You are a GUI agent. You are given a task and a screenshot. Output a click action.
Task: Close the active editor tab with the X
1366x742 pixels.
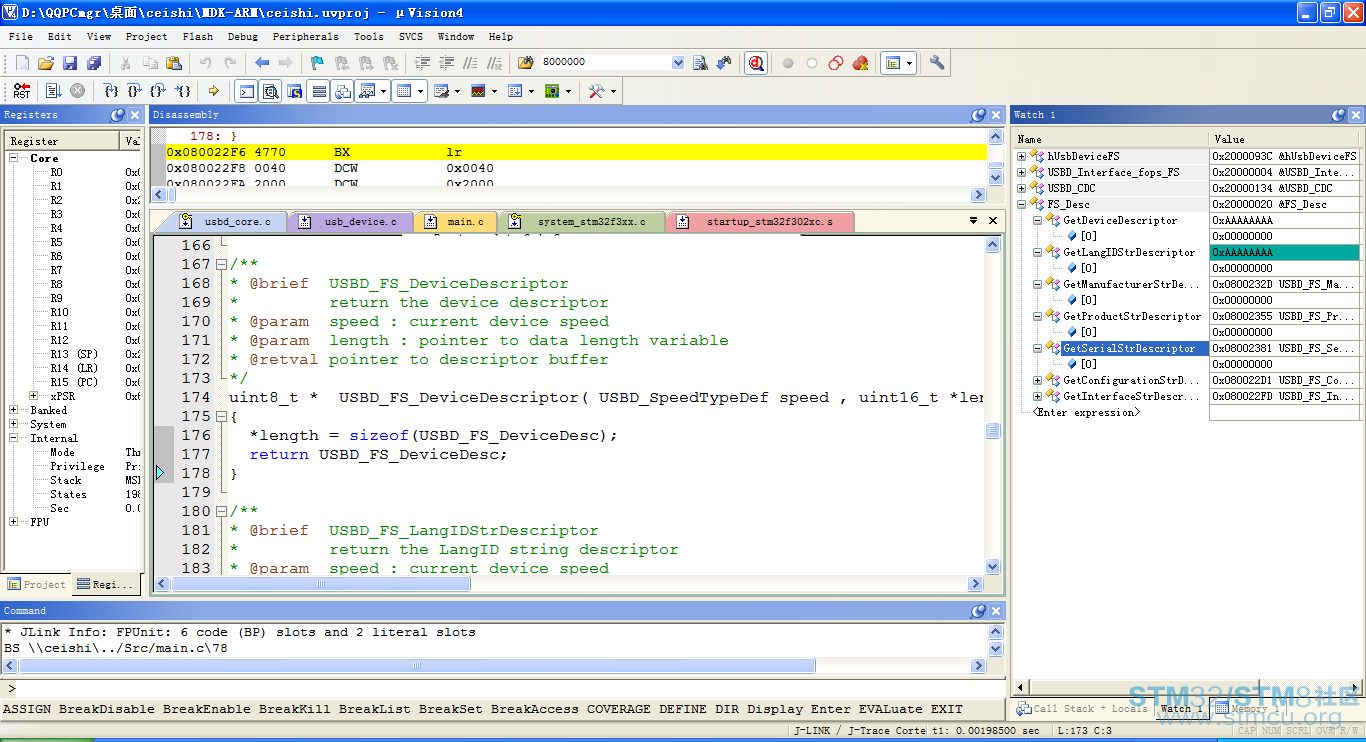click(993, 220)
